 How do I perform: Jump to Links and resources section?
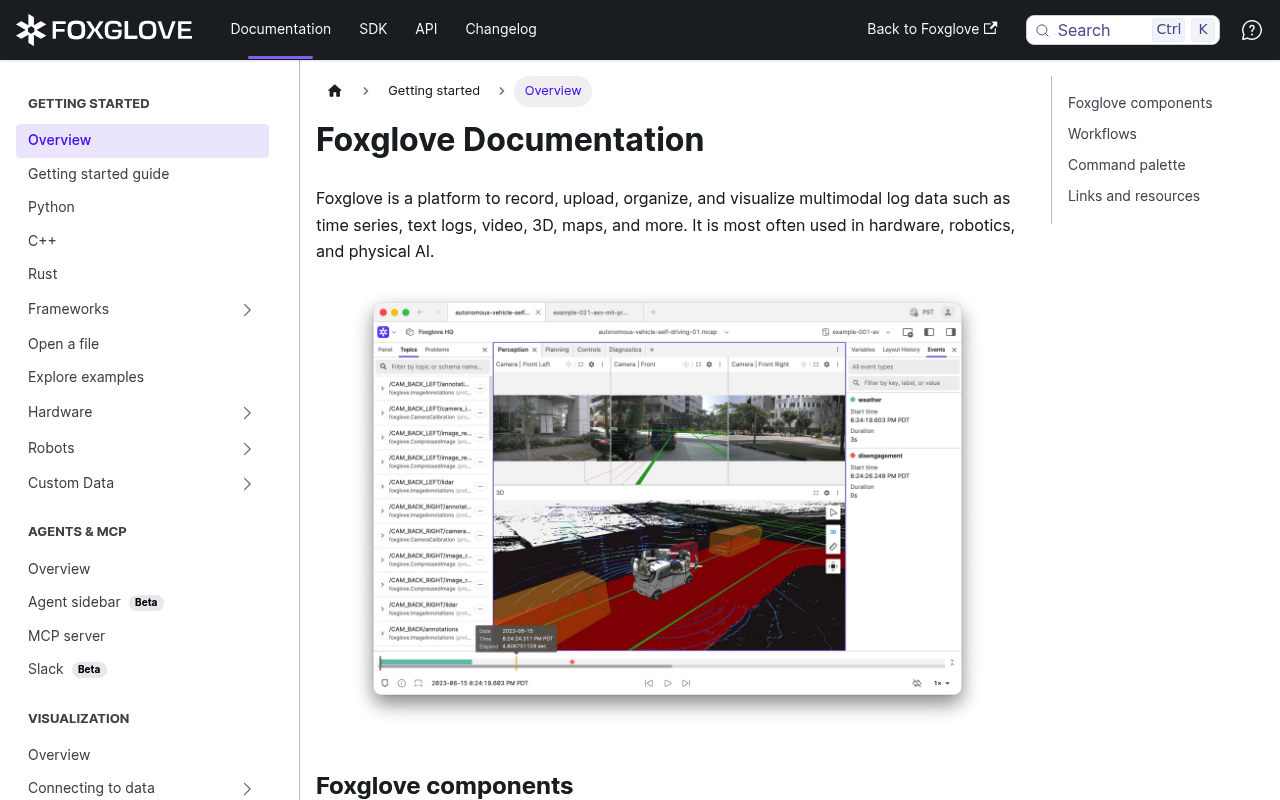[x=1134, y=196]
